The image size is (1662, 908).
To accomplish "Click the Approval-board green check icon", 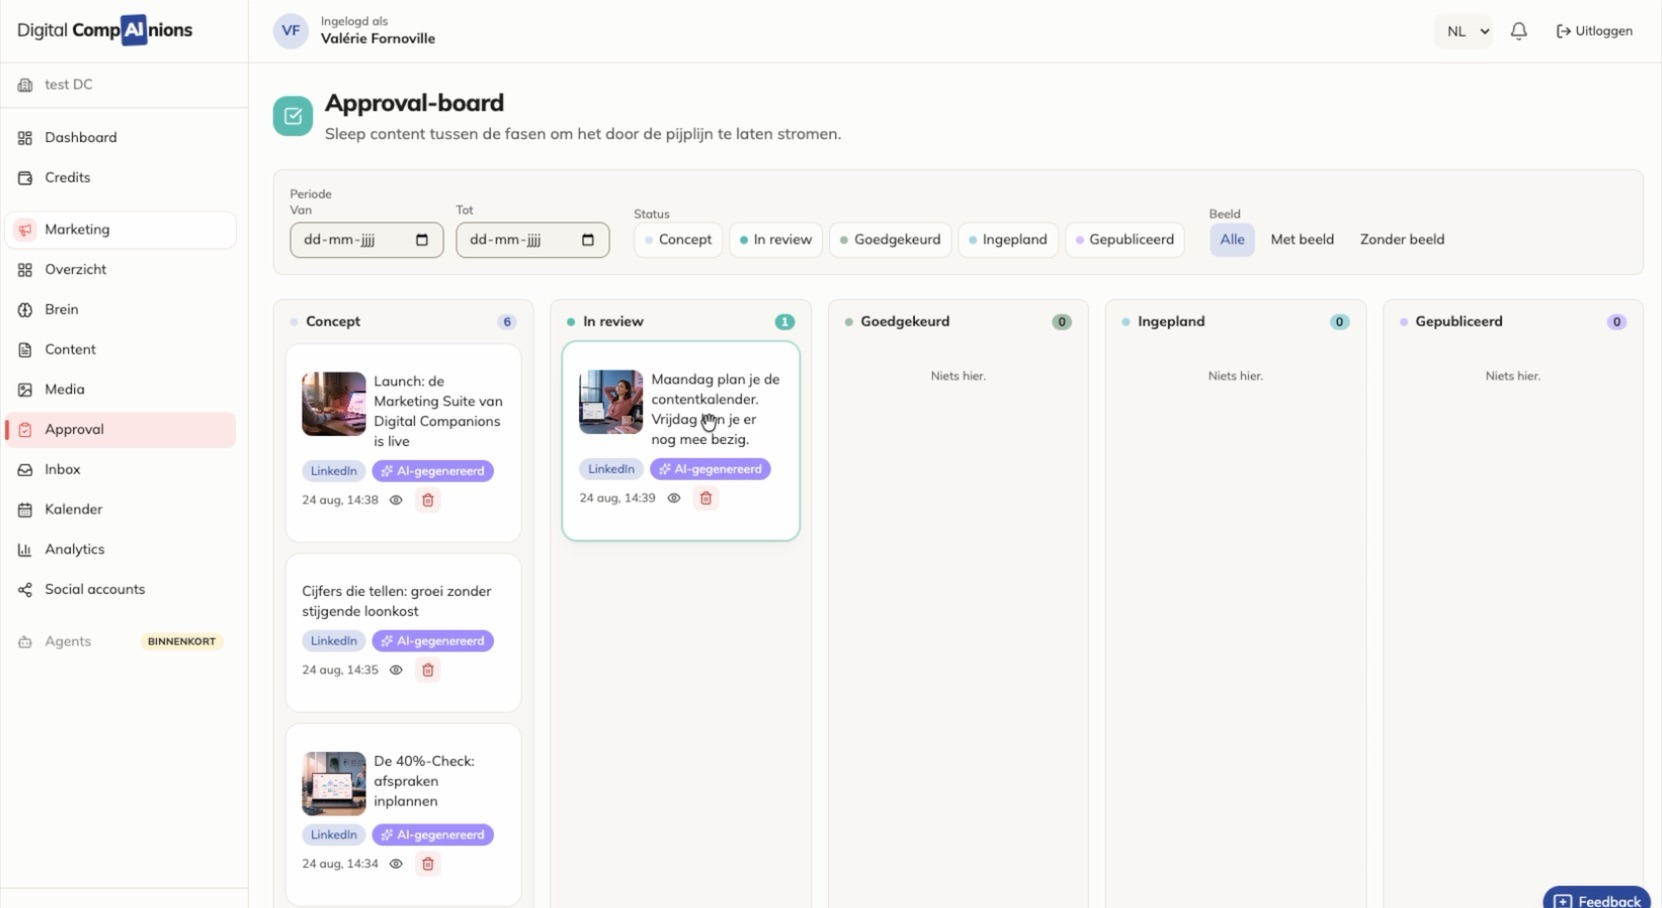I will [x=293, y=116].
